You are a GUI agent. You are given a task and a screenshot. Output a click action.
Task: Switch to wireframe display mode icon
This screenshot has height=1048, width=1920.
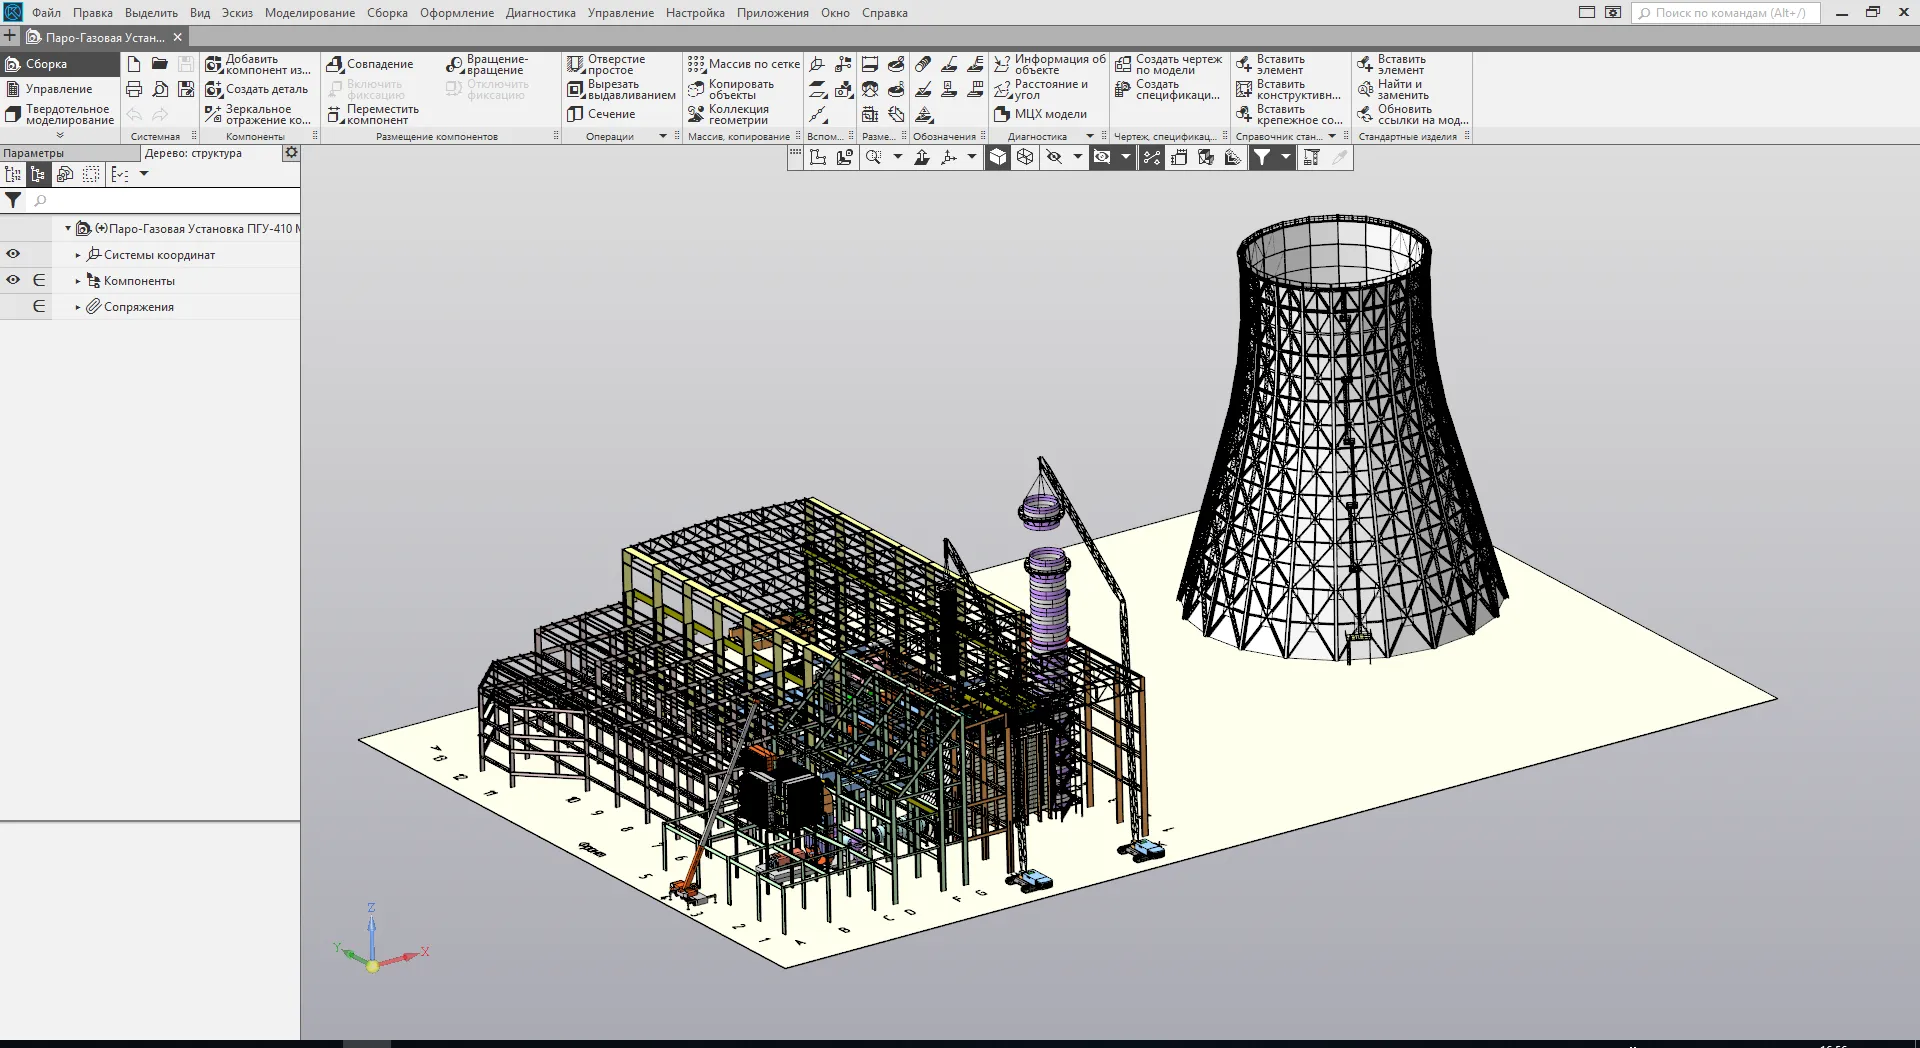pos(1025,157)
